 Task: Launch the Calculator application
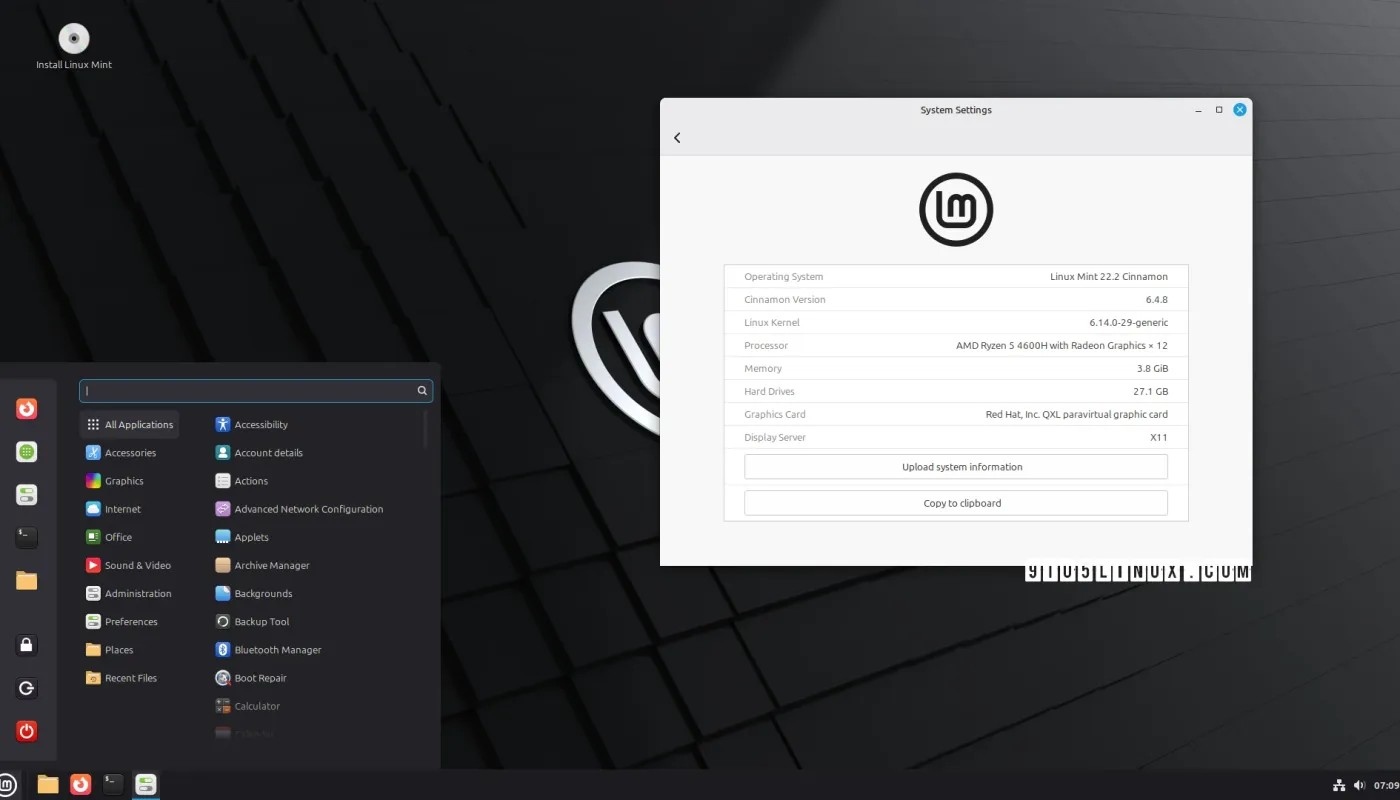[258, 705]
